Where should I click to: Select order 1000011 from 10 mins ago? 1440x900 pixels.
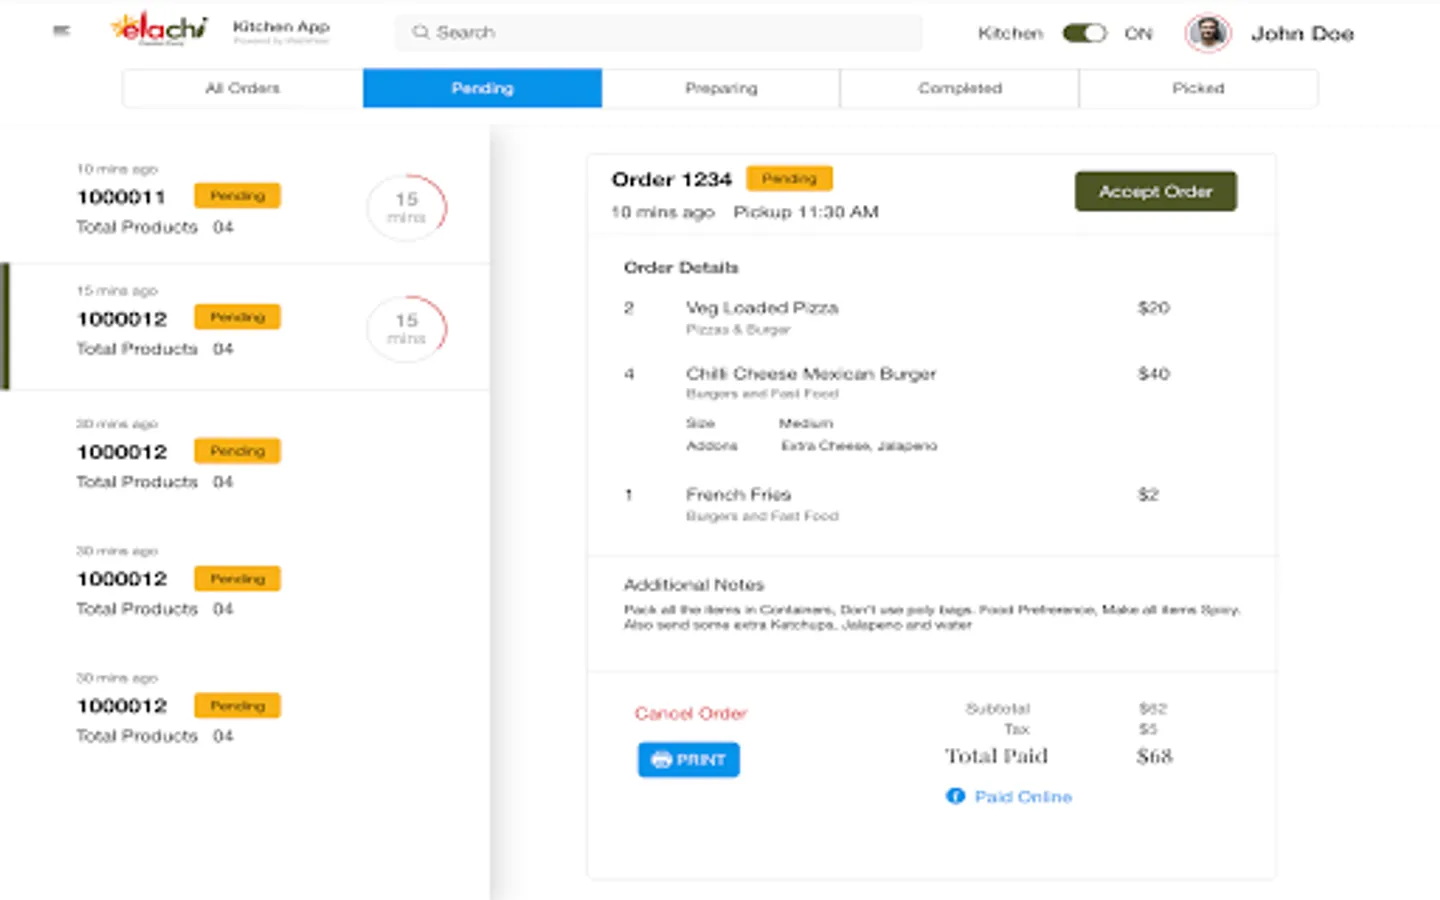pyautogui.click(x=122, y=197)
